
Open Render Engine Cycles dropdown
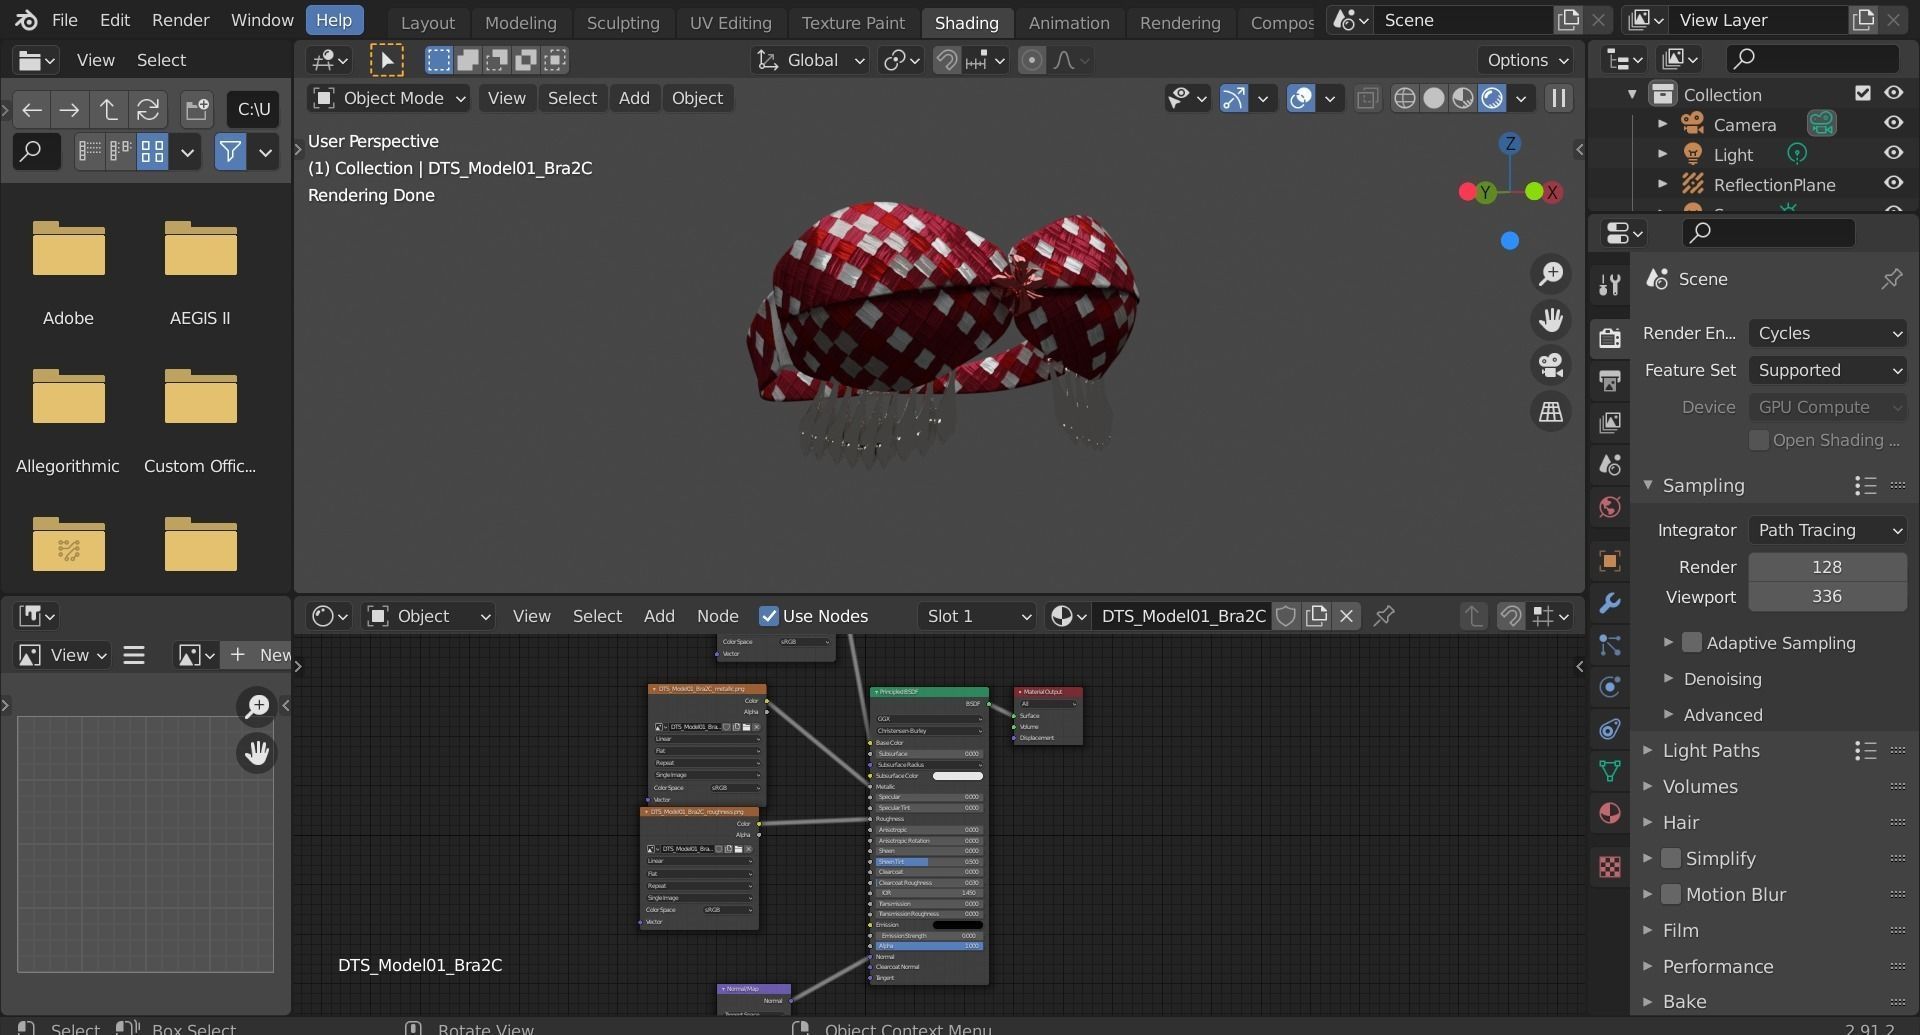1827,333
